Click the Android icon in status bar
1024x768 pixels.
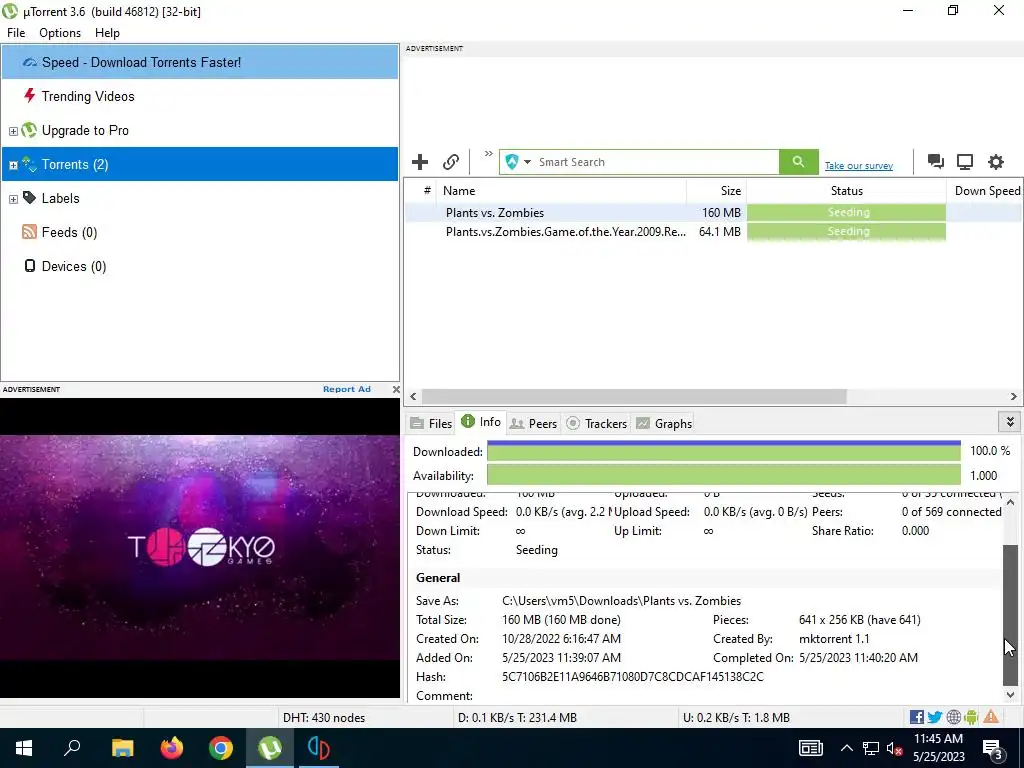click(x=971, y=717)
